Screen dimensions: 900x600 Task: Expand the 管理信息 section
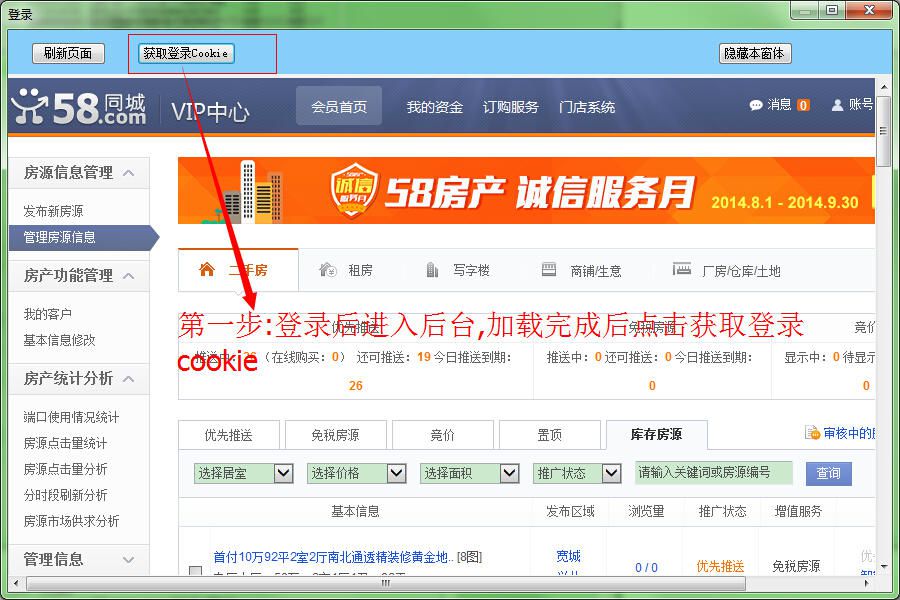[x=129, y=559]
